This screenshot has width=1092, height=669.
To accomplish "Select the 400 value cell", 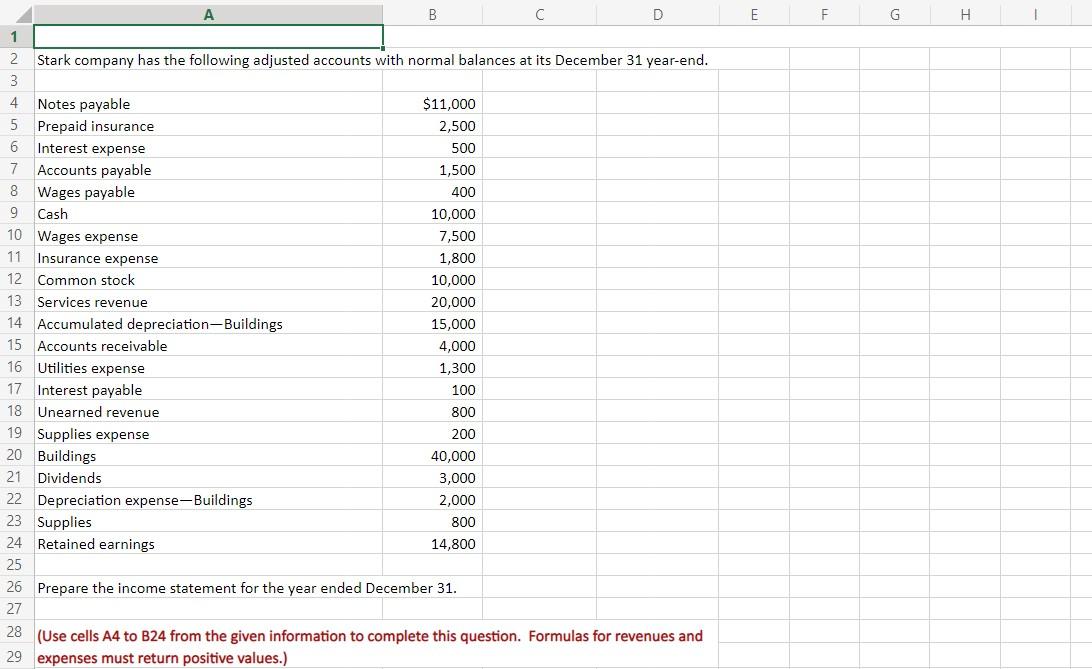I will pos(432,191).
